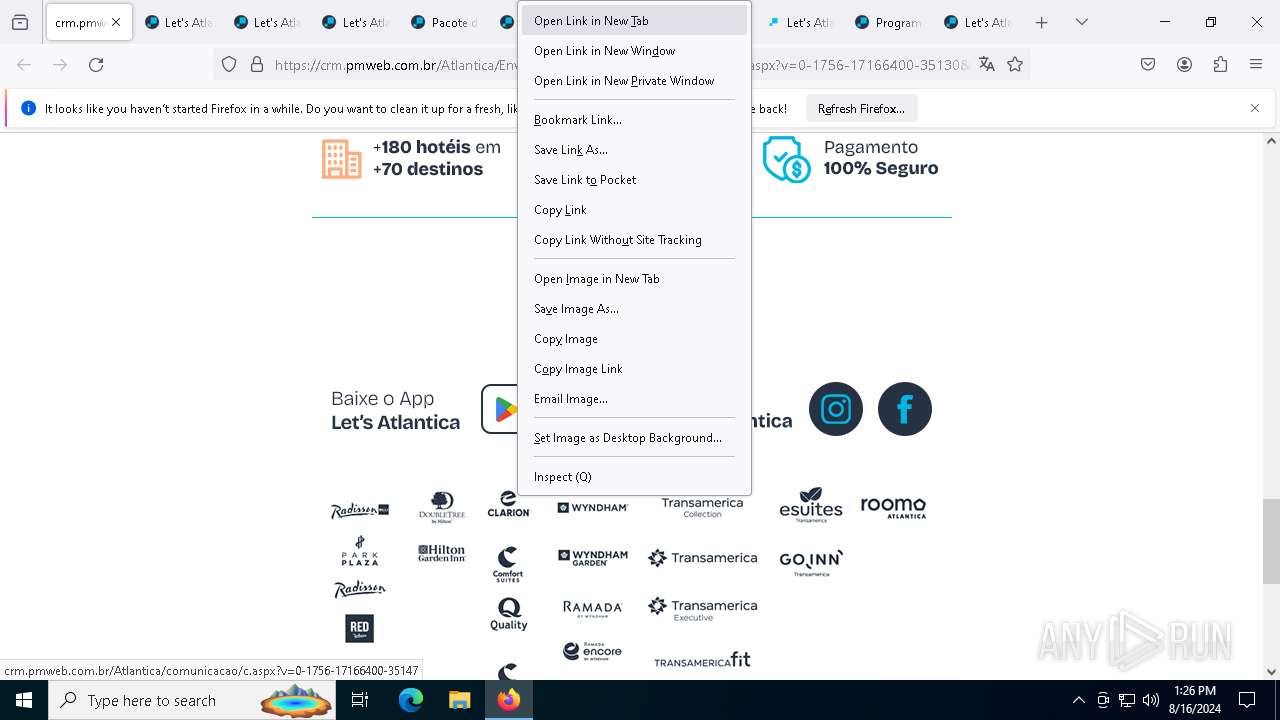Choose Copy Link Without Site Tracking
The height and width of the screenshot is (720, 1280).
click(x=634, y=240)
